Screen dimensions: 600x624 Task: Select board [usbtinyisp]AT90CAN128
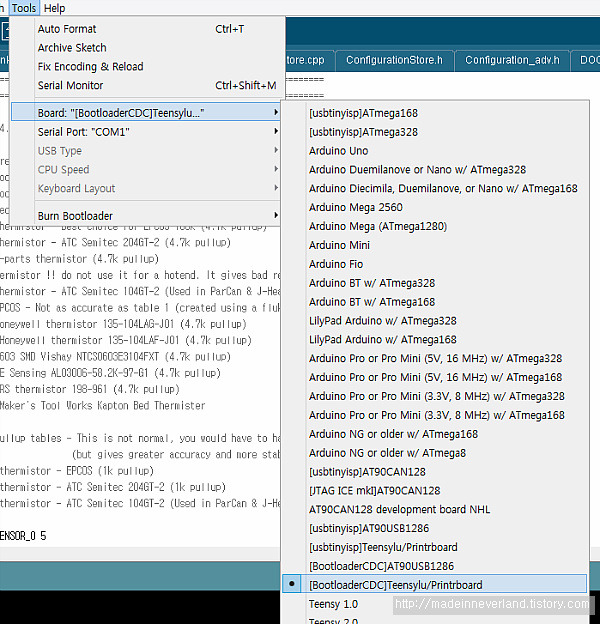(434, 472)
